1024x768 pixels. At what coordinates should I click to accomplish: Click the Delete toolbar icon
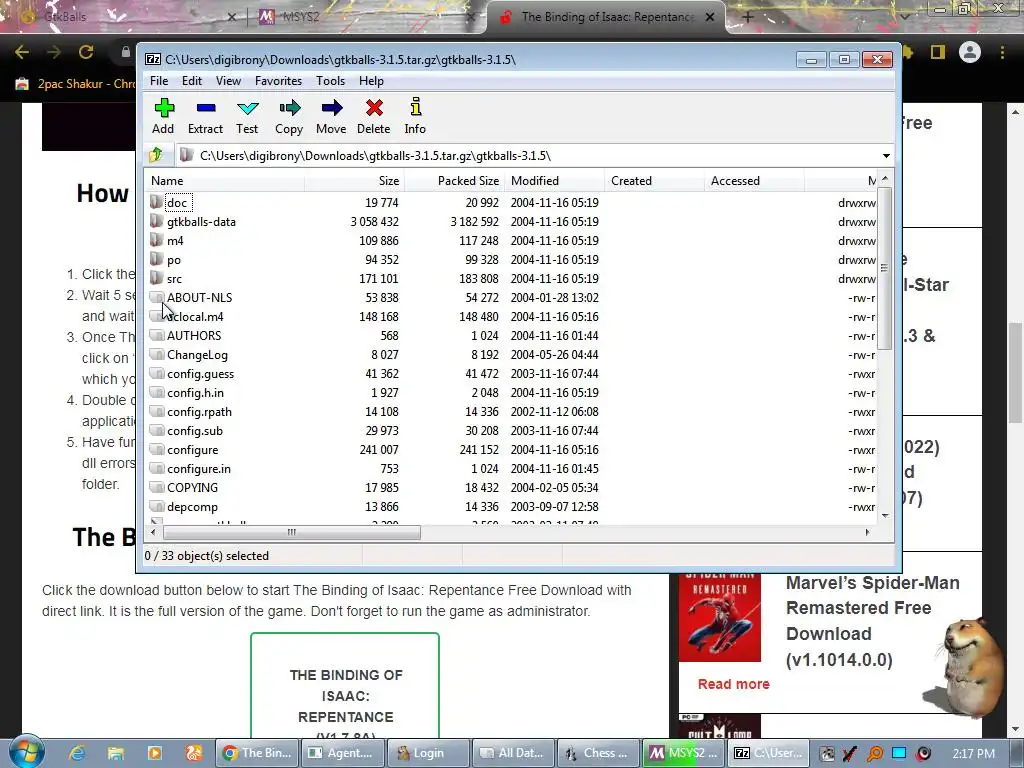pos(374,108)
